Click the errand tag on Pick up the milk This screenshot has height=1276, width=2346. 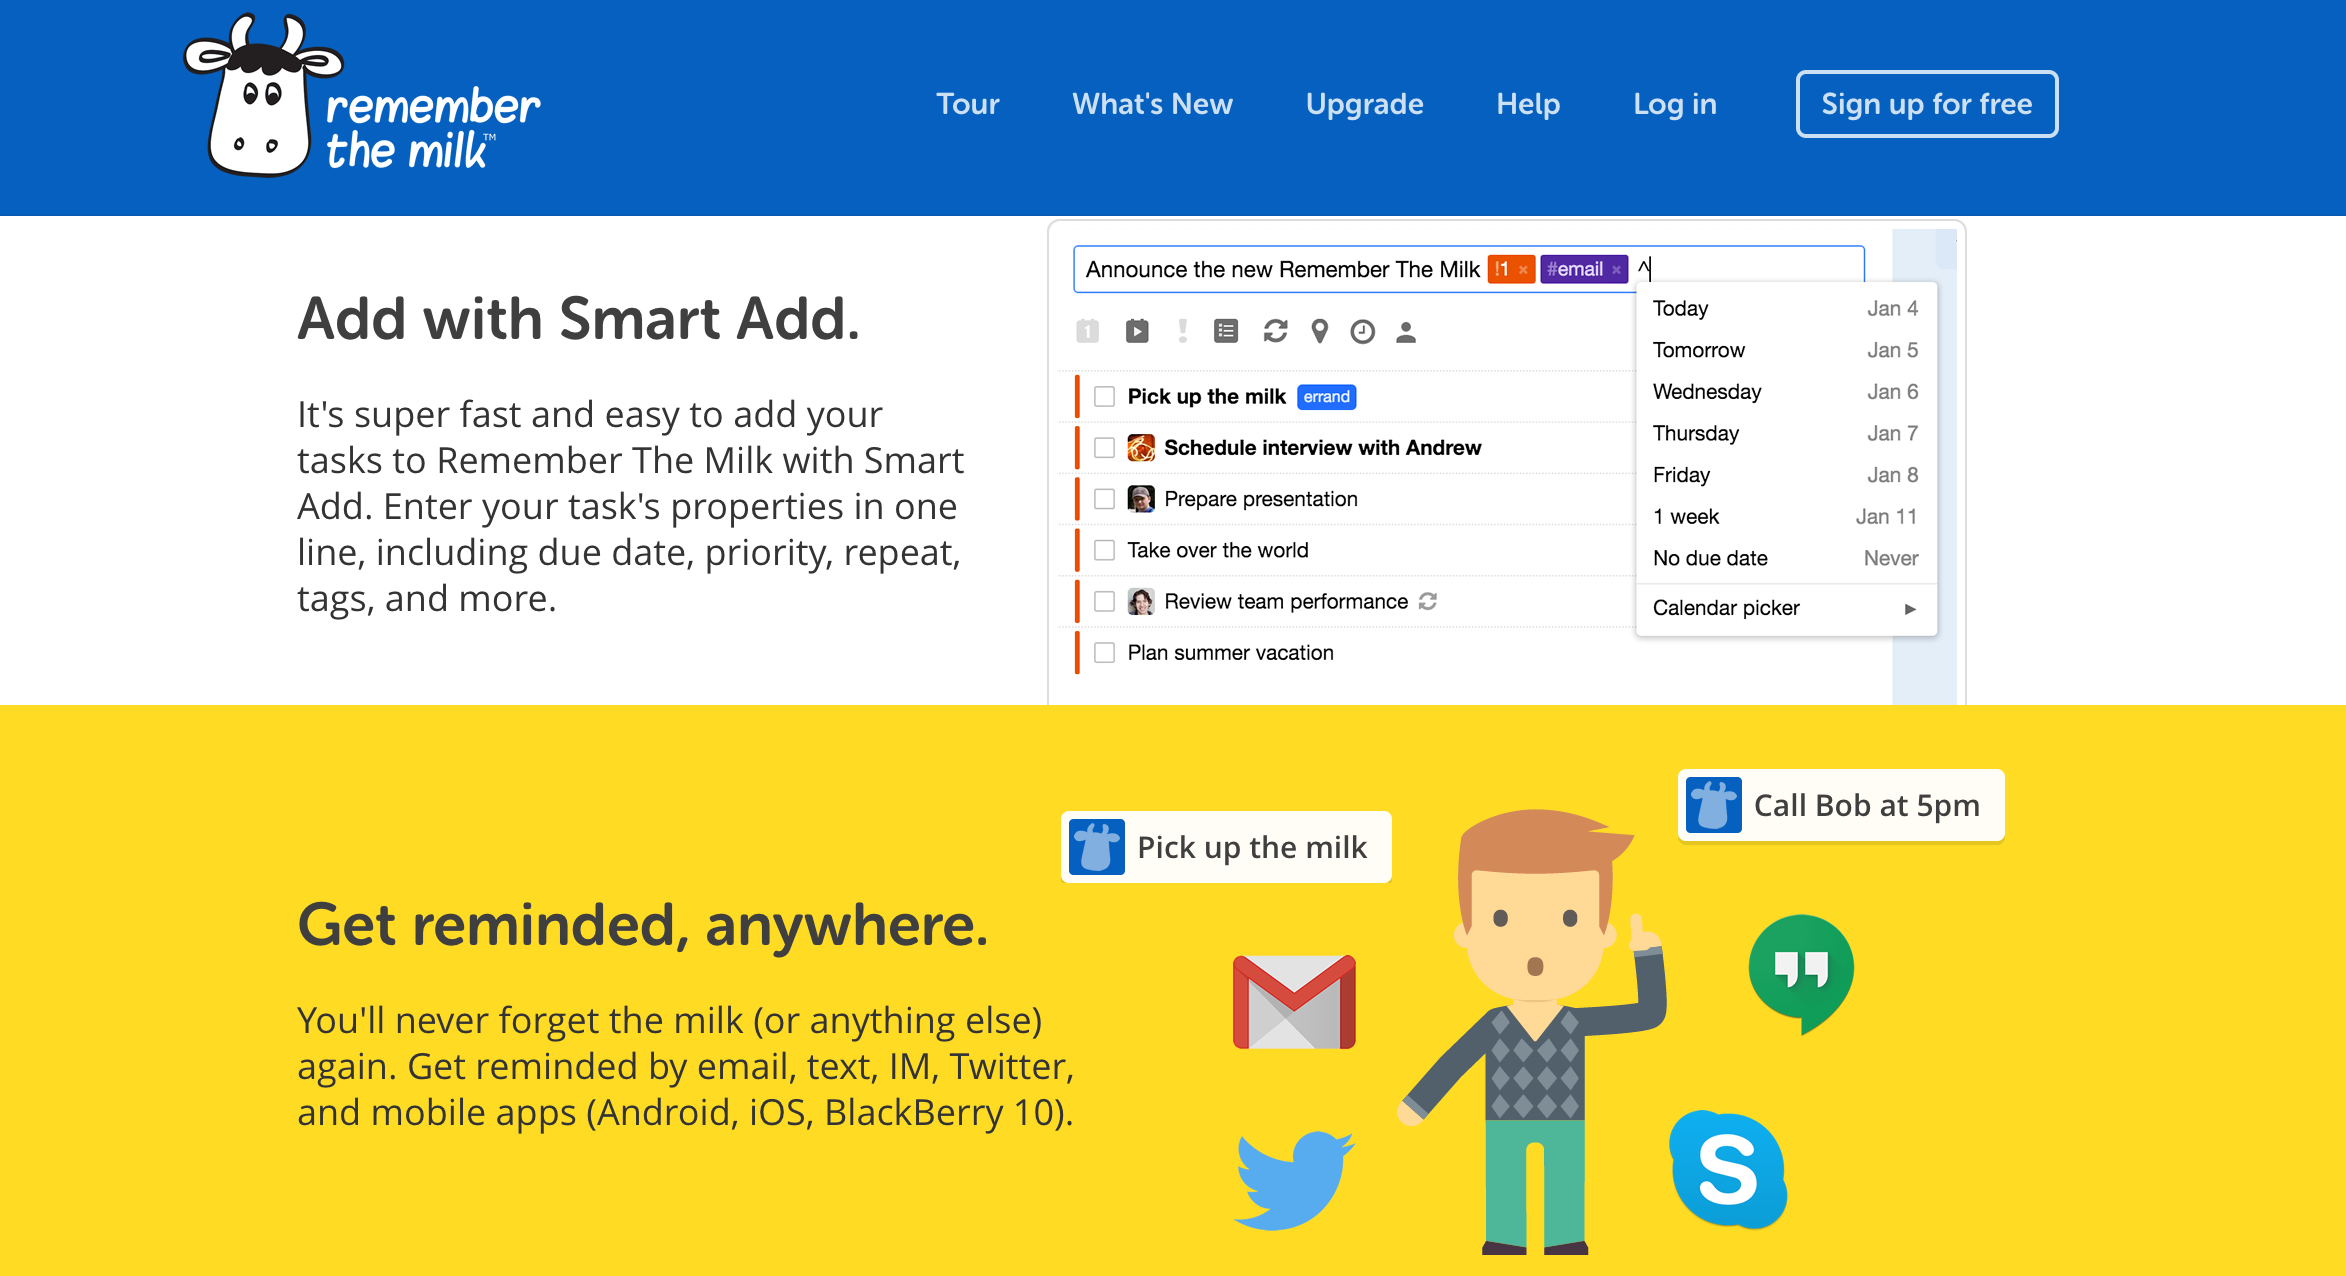click(x=1326, y=397)
